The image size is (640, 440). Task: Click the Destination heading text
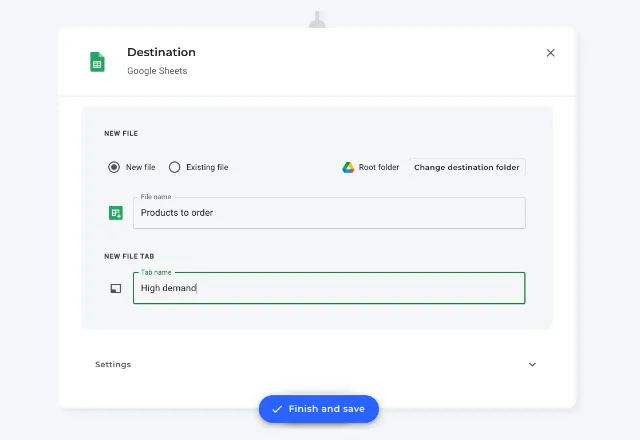(x=161, y=52)
